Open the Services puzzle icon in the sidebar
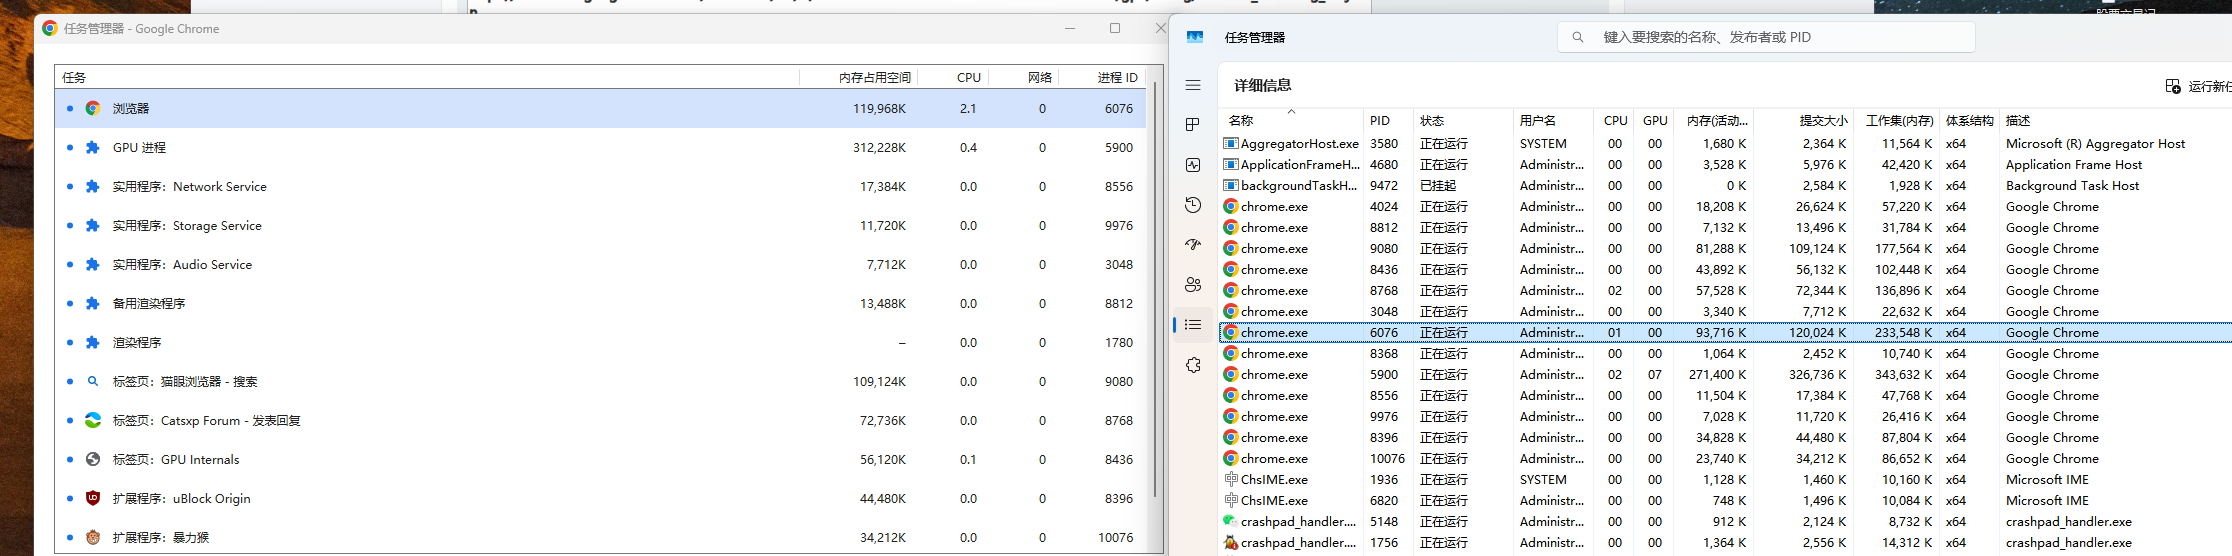Viewport: 2232px width, 556px height. (1193, 365)
